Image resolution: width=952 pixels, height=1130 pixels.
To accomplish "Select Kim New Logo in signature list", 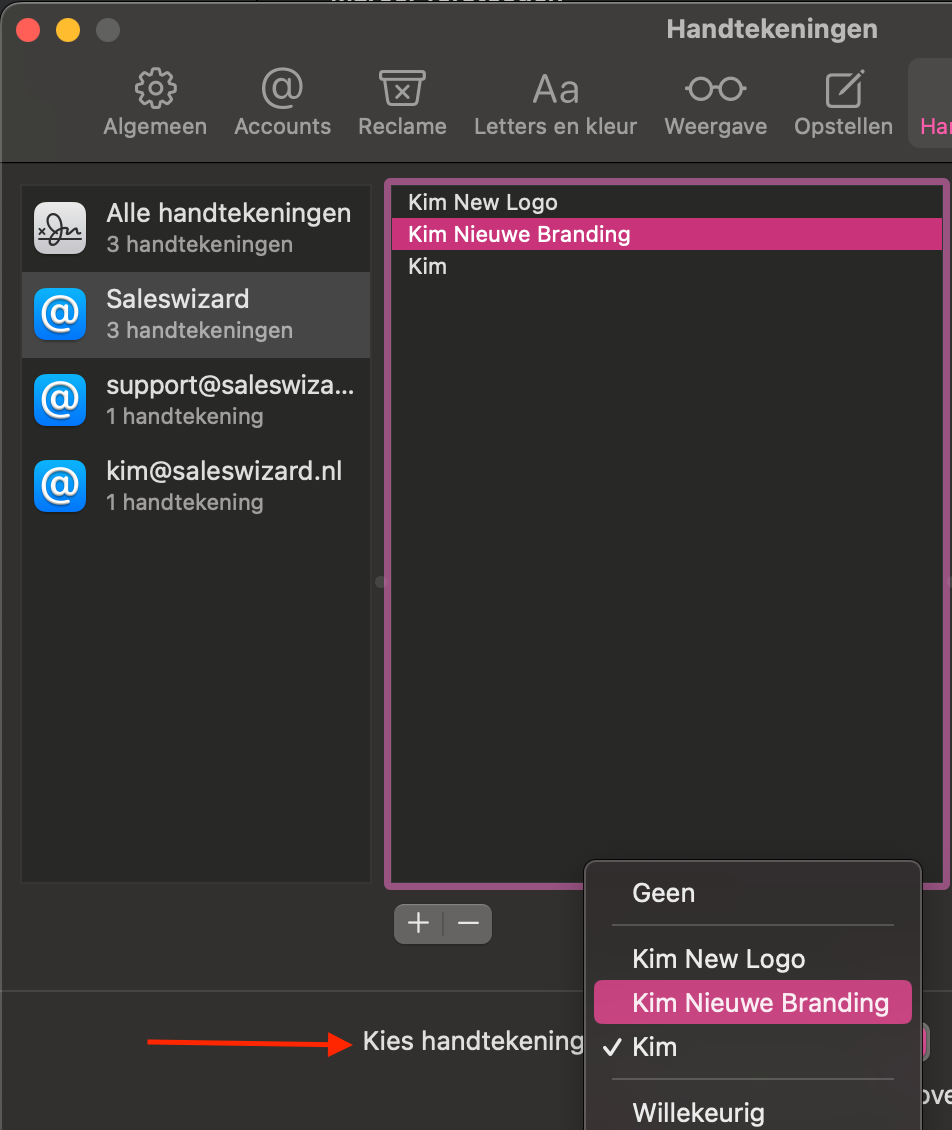I will coord(482,203).
